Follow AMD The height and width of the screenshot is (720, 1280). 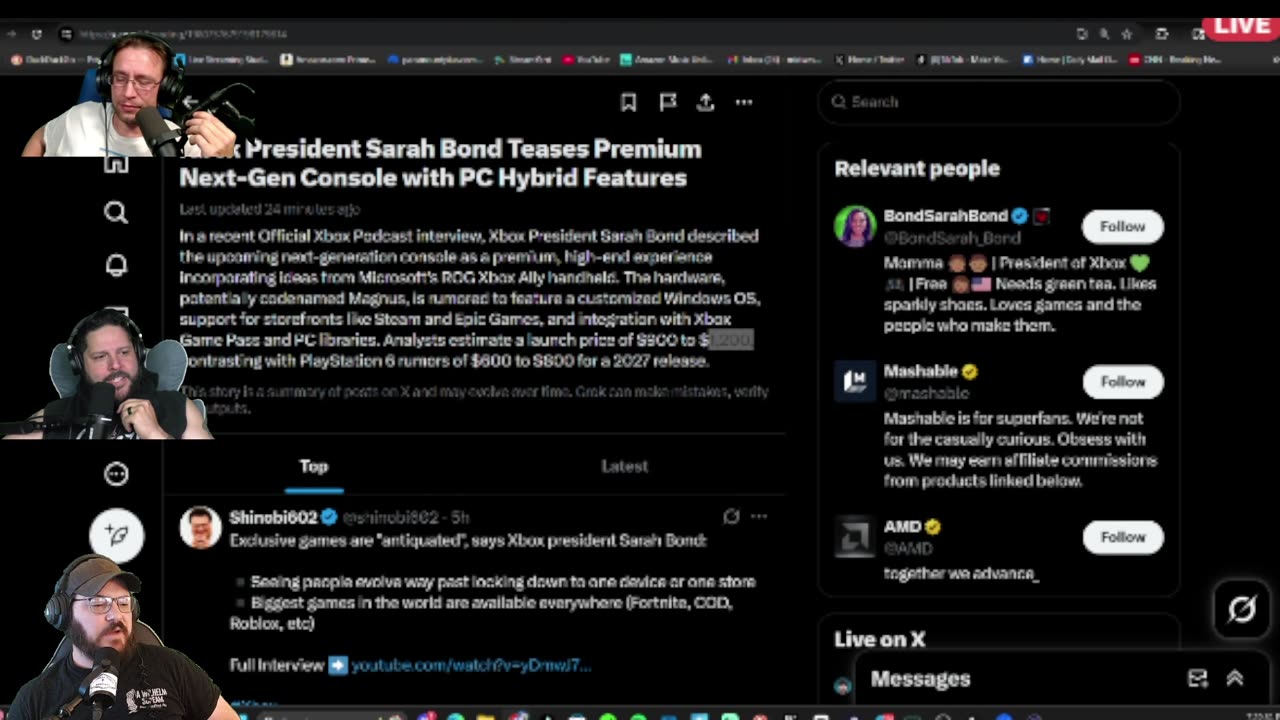click(1122, 537)
